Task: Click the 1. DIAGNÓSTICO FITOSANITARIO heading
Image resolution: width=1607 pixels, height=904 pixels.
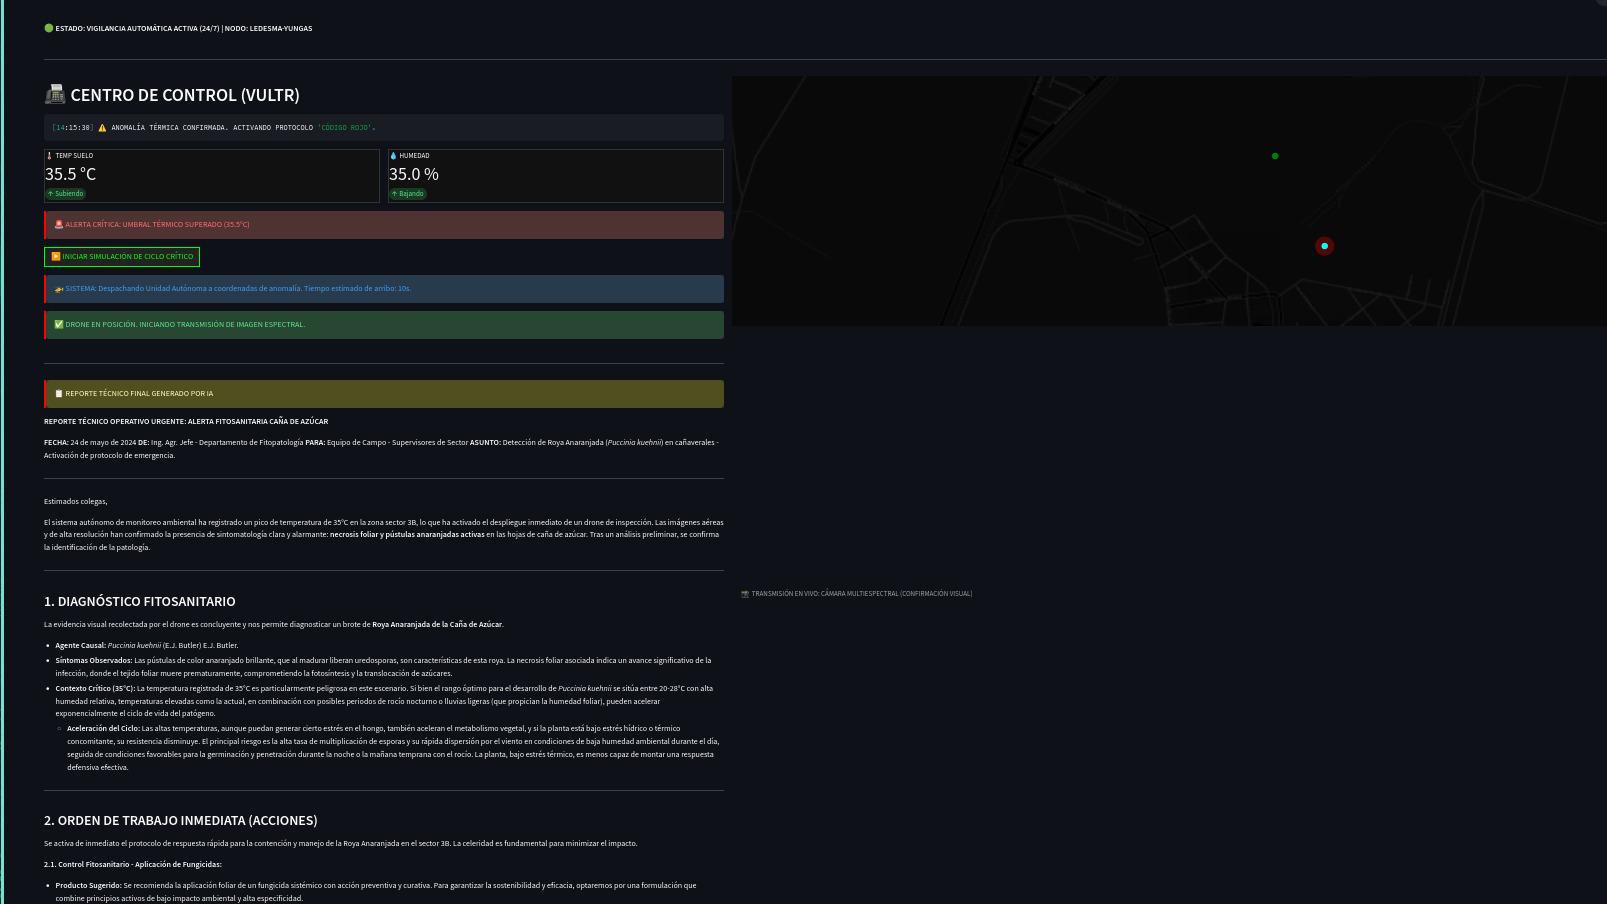Action: [139, 601]
